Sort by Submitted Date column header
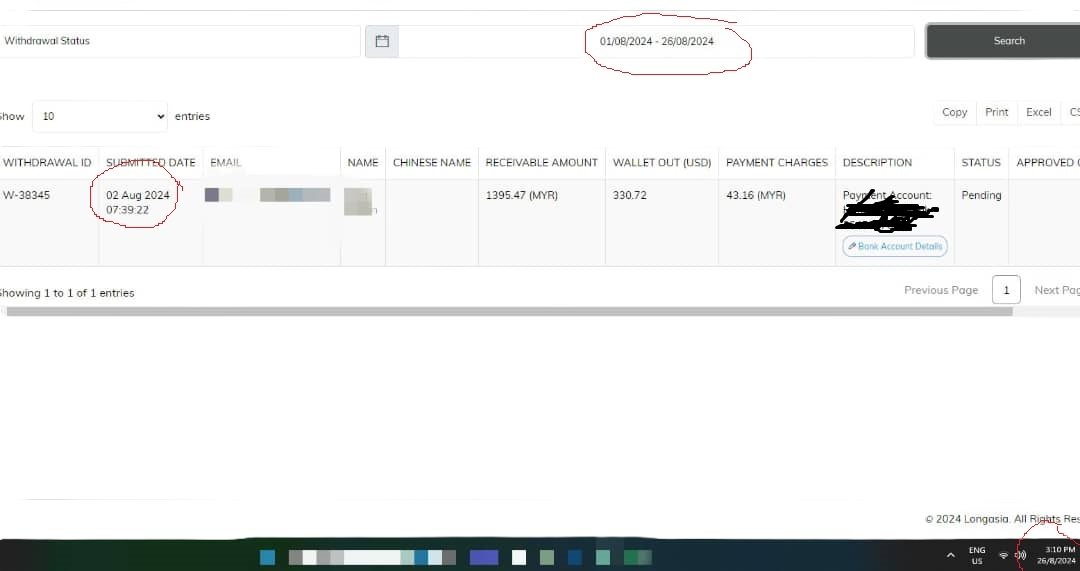Viewport: 1080px width, 571px height. click(151, 163)
